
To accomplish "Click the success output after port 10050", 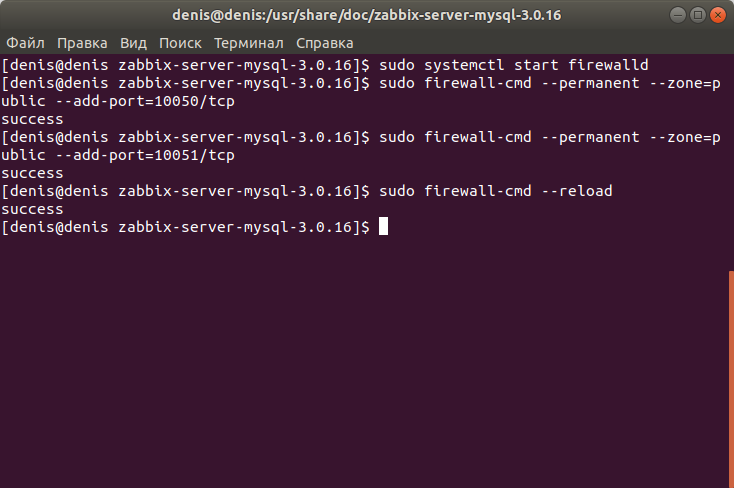I will coord(32,119).
